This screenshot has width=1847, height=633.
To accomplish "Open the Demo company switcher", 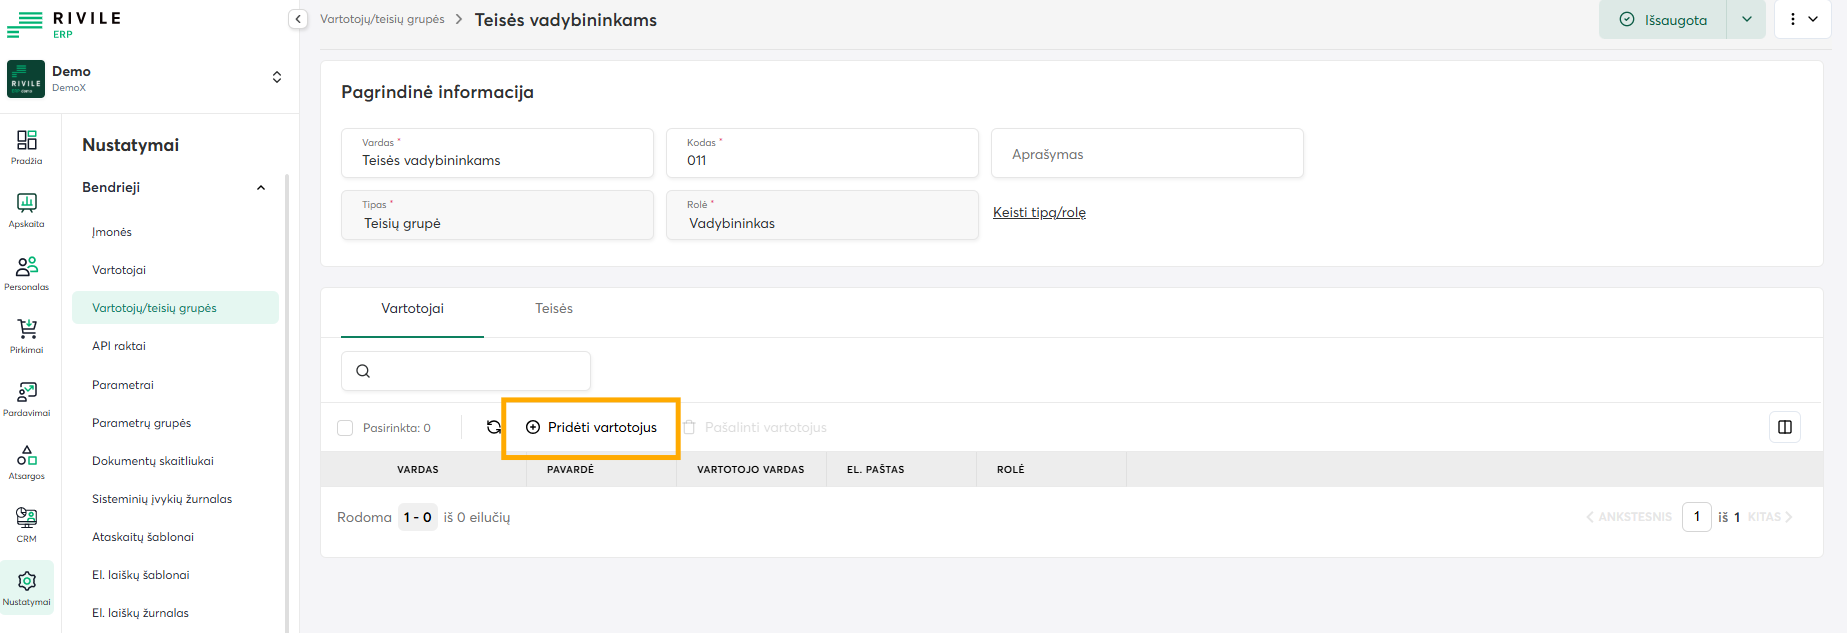I will tap(277, 78).
